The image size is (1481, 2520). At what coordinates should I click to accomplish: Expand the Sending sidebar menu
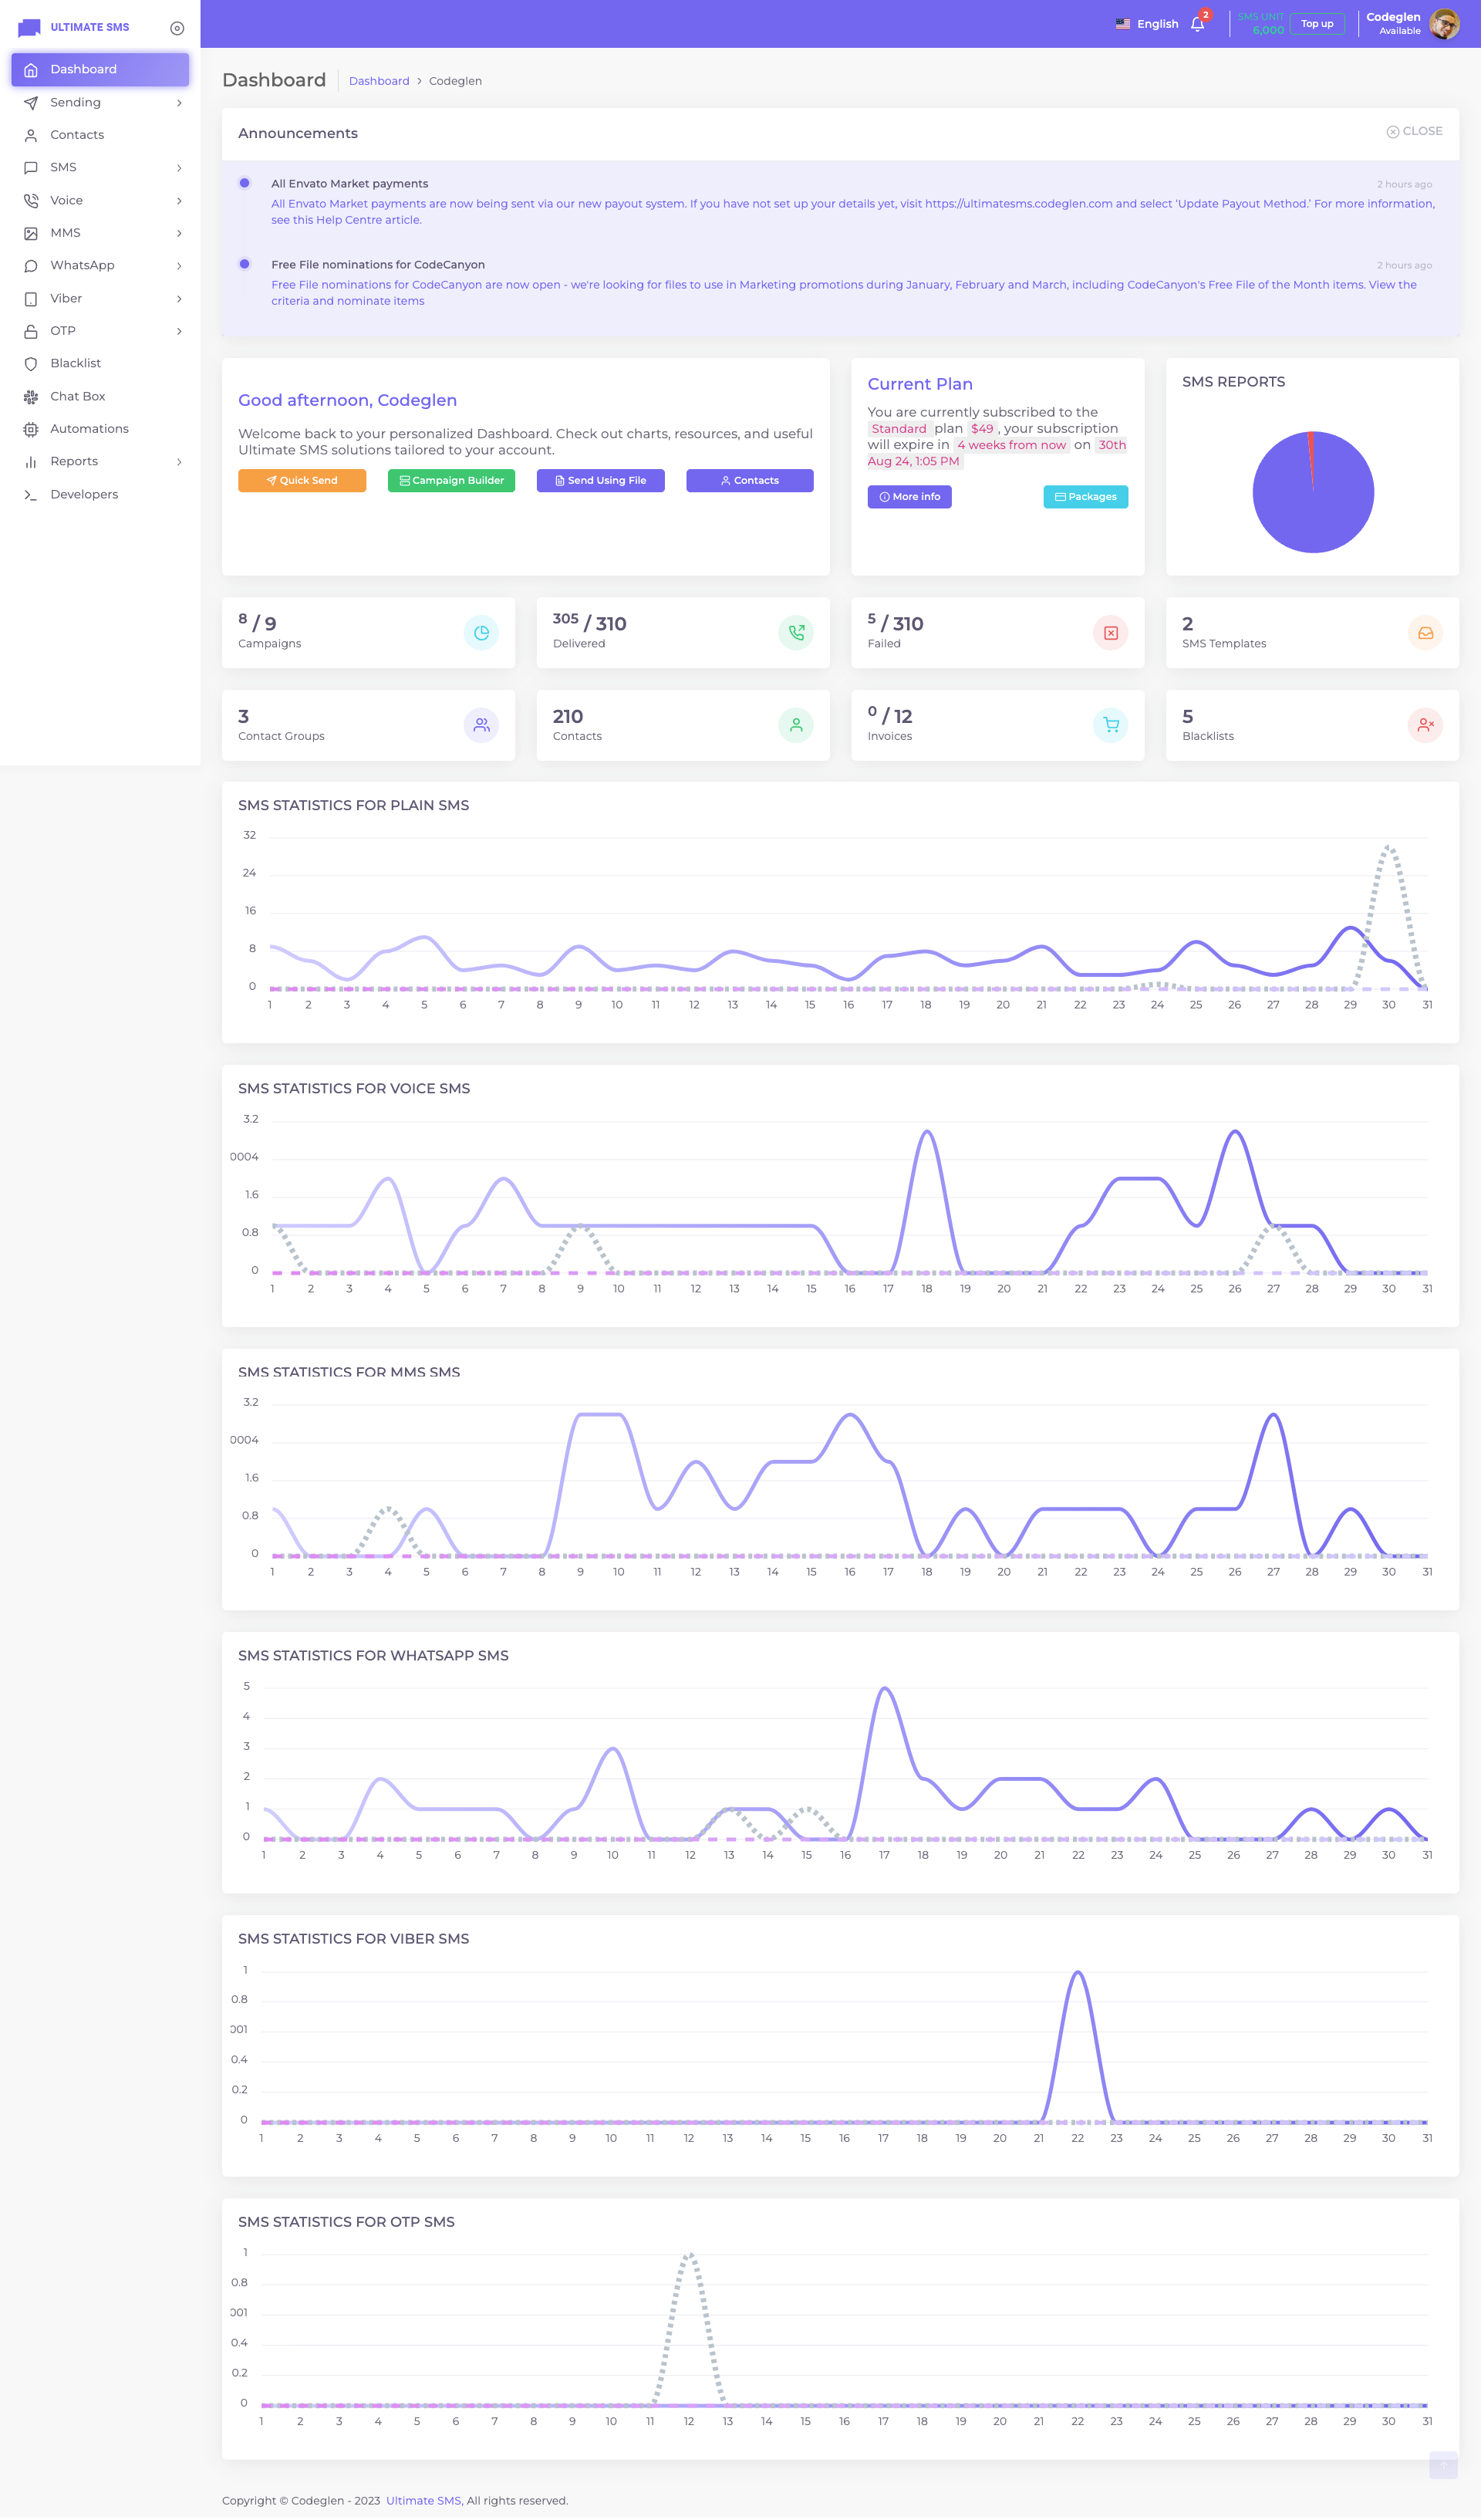pyautogui.click(x=100, y=102)
